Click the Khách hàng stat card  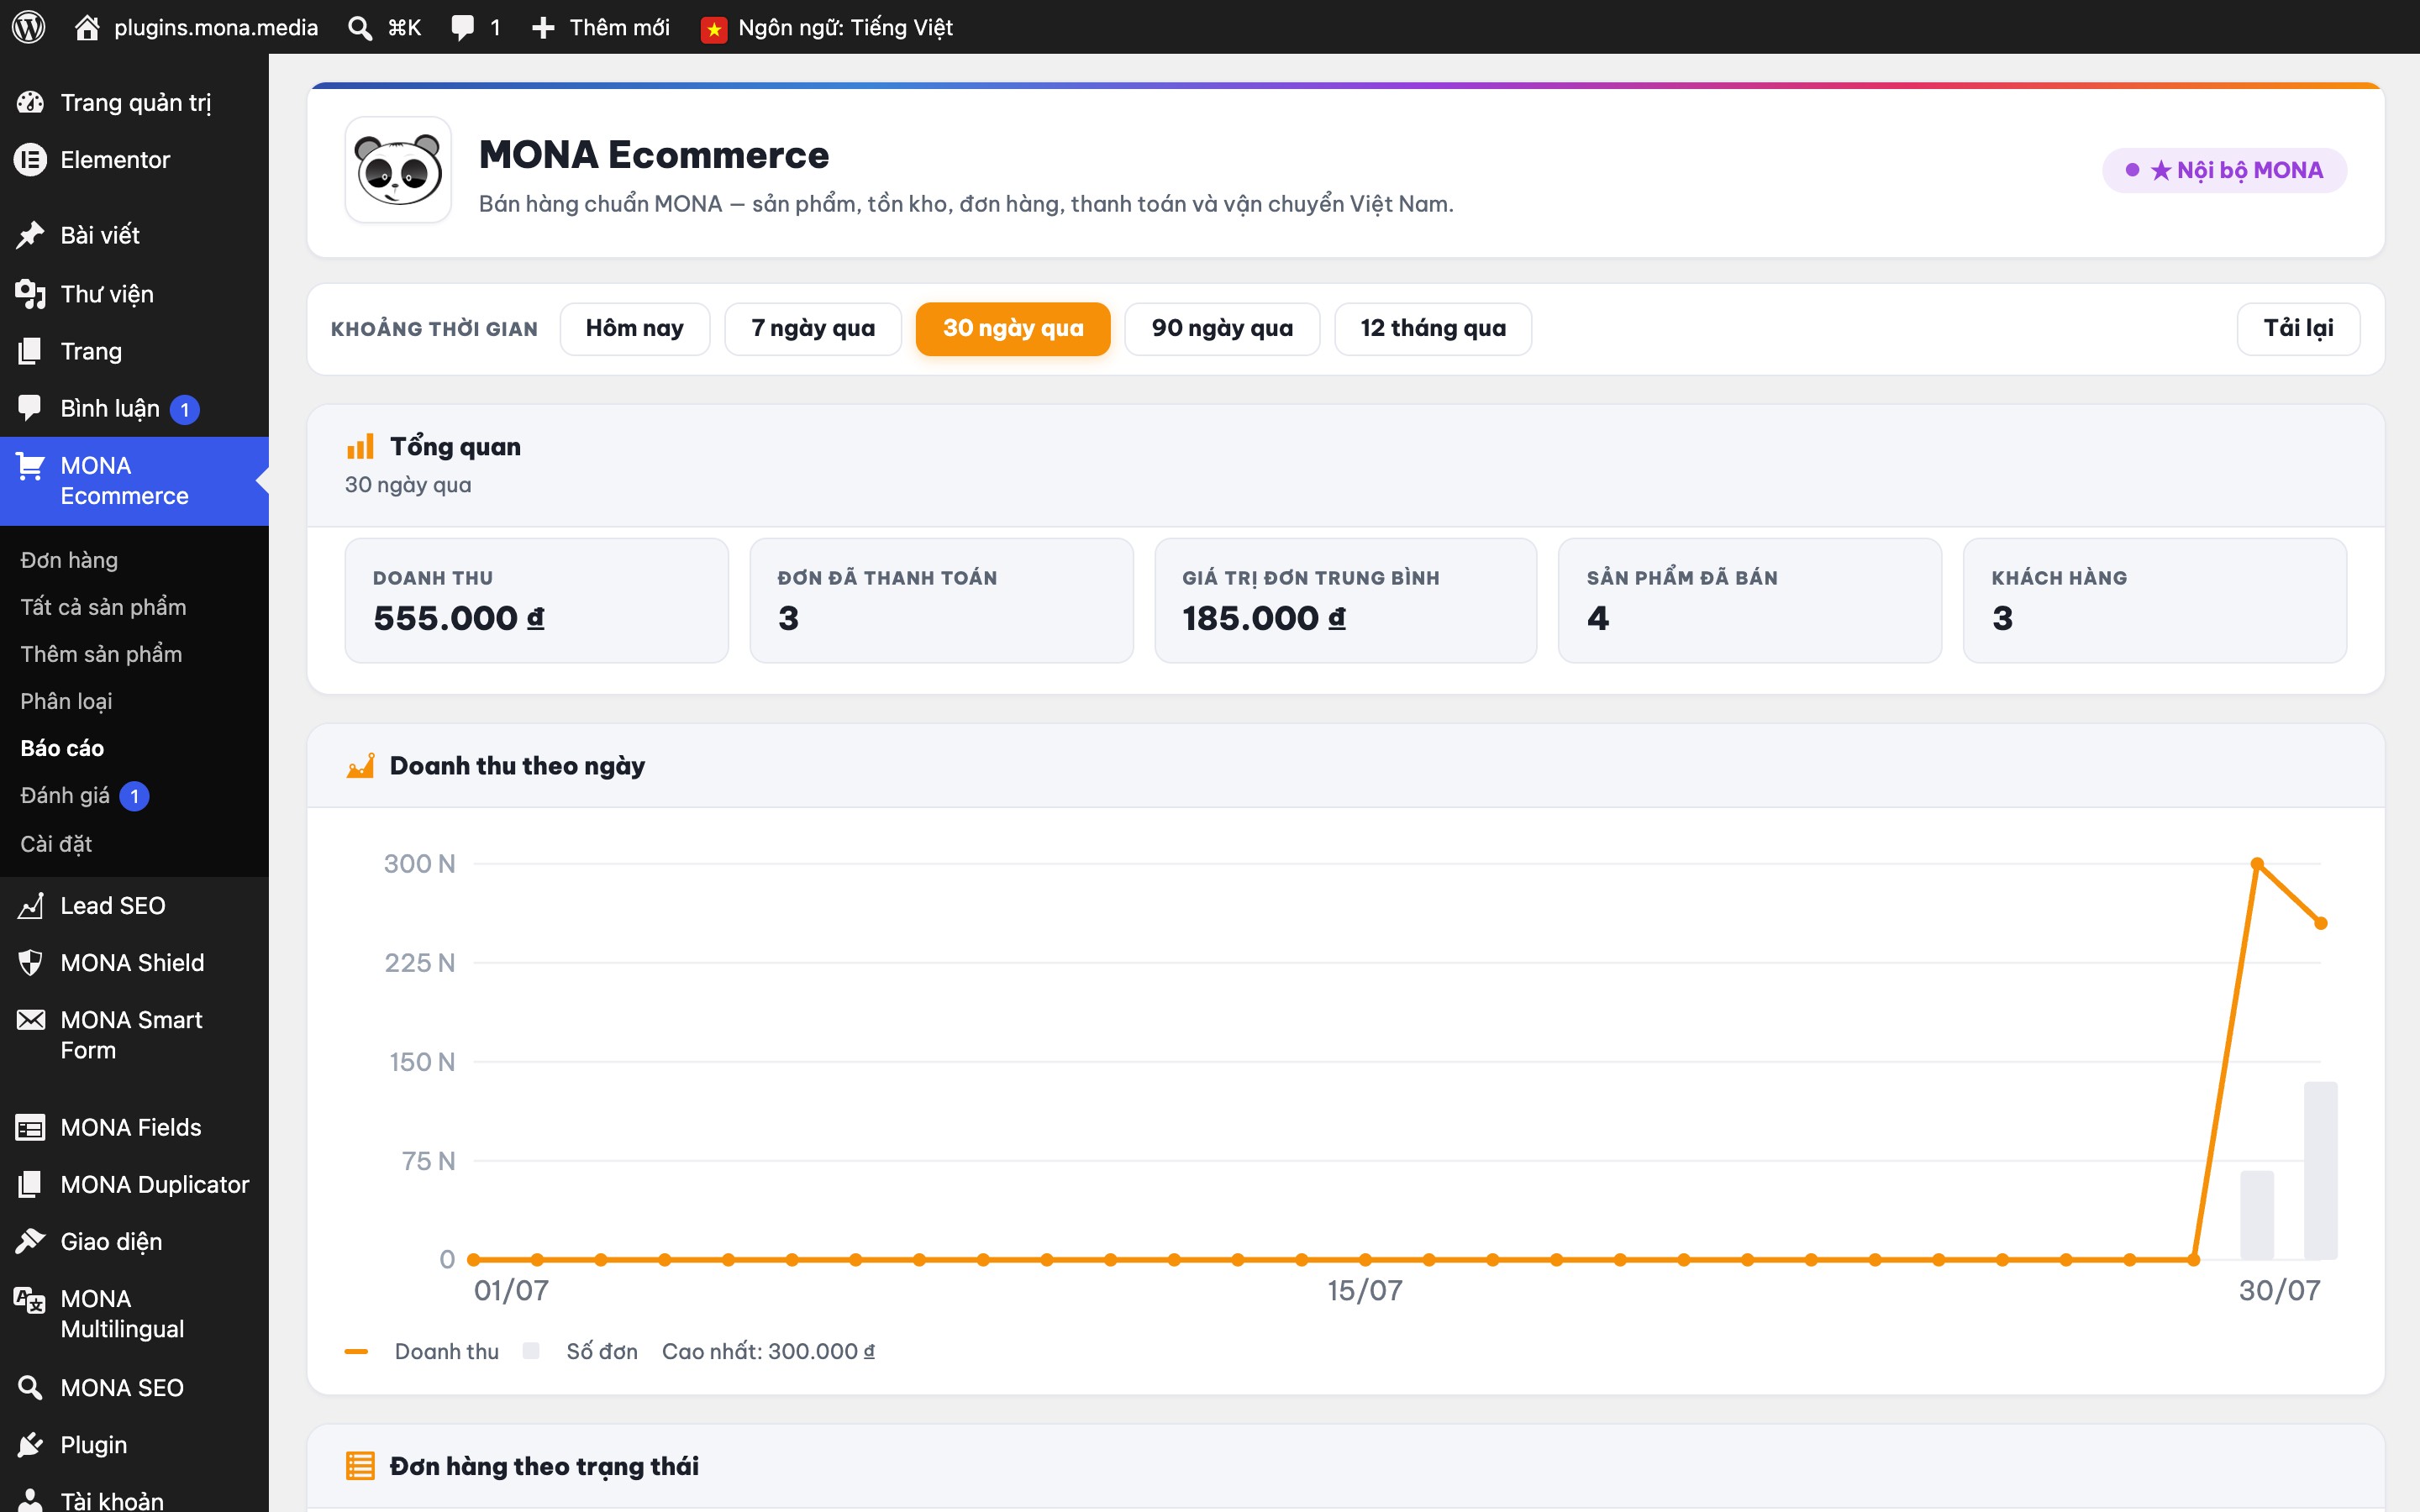(2155, 601)
